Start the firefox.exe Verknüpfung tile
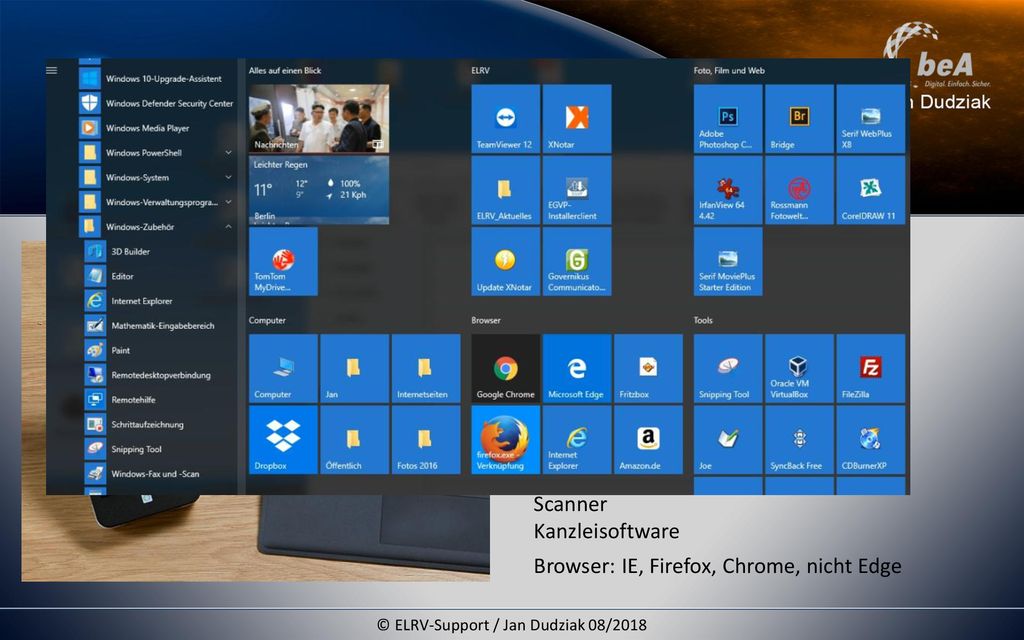Viewport: 1024px width, 640px height. pos(505,440)
